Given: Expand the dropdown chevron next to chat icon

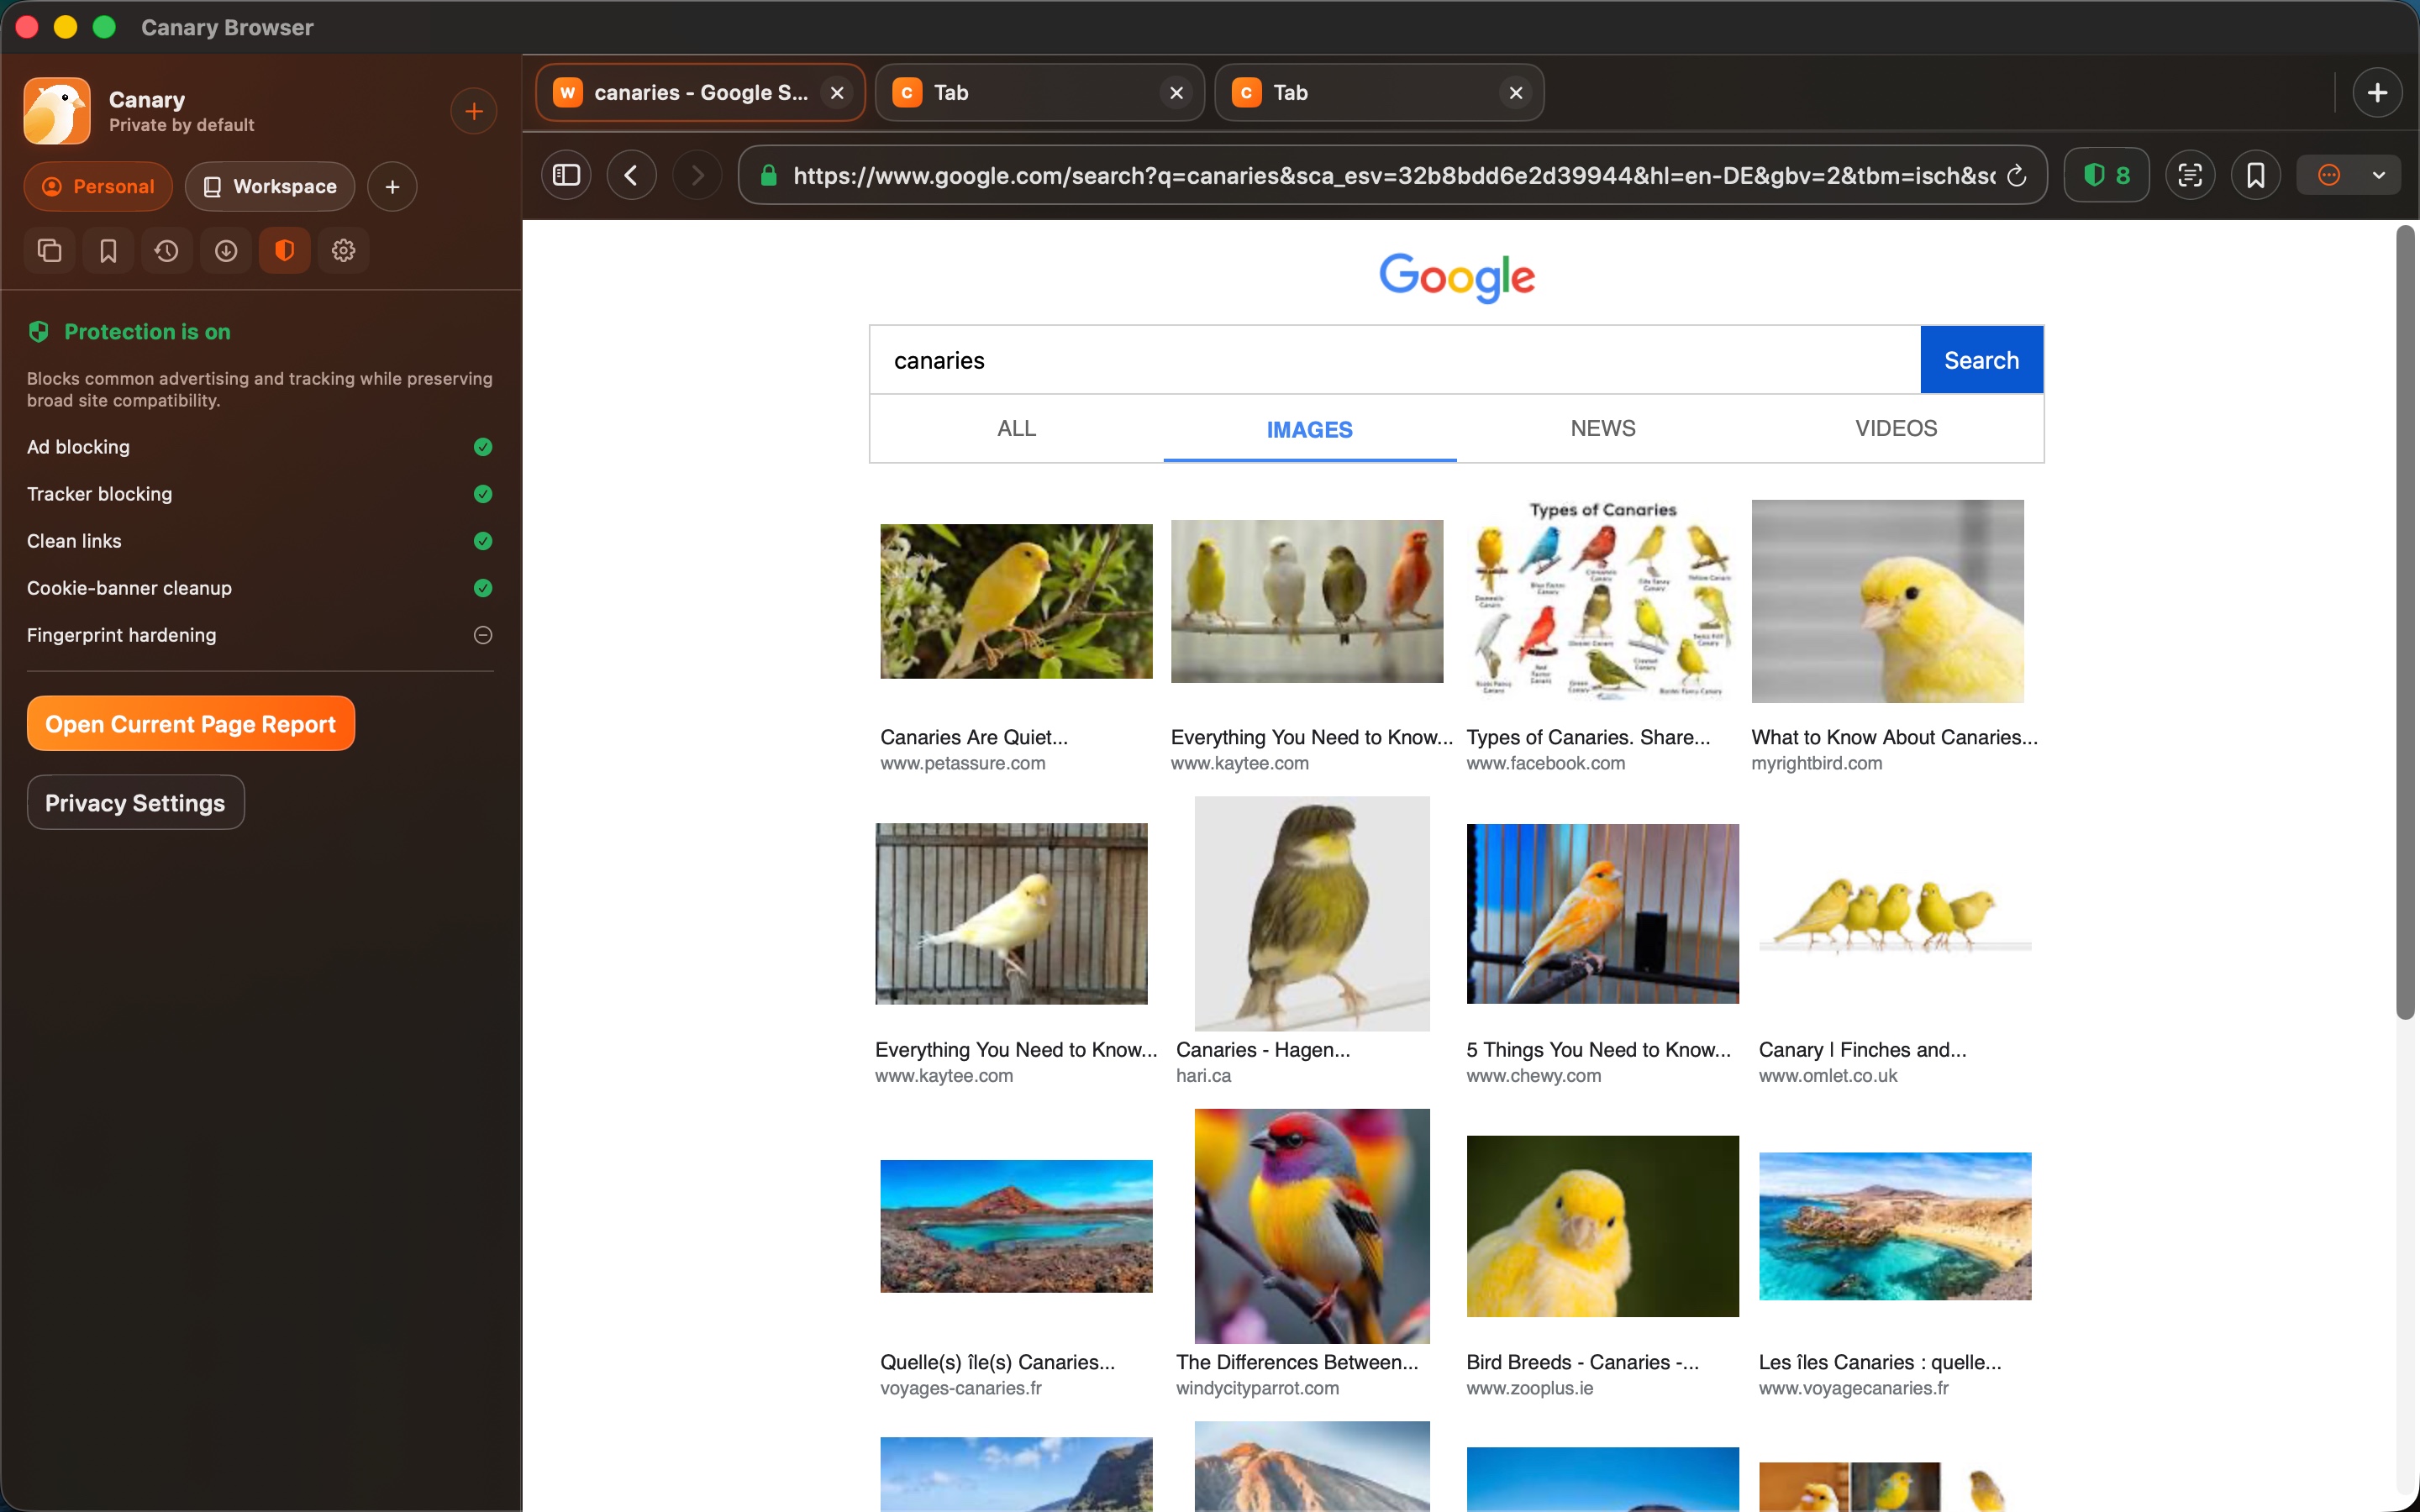Looking at the screenshot, I should pyautogui.click(x=2378, y=175).
